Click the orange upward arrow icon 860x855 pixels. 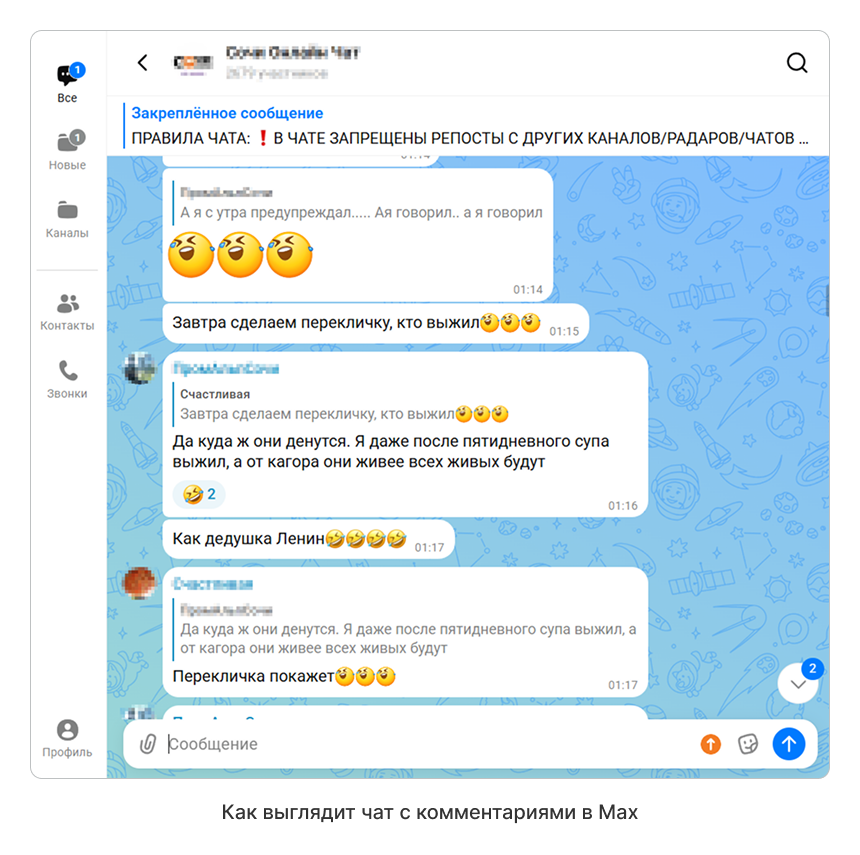(711, 744)
